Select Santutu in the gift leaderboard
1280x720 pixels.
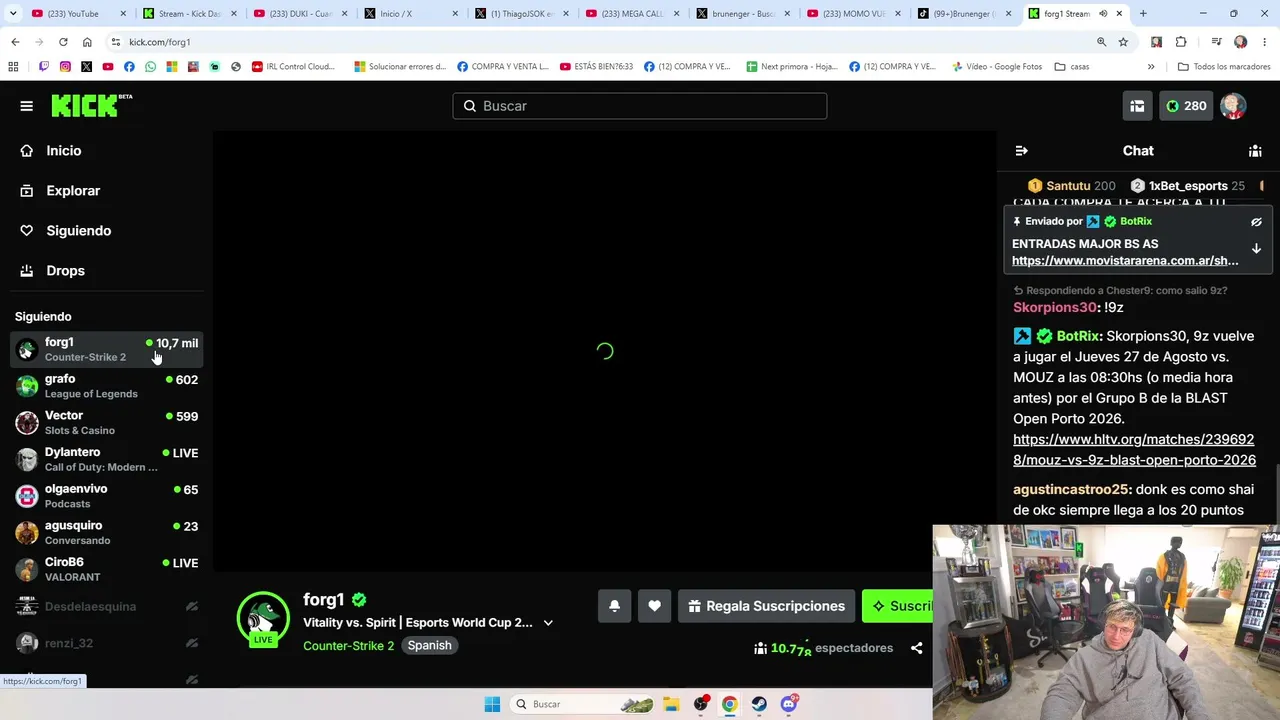1071,186
